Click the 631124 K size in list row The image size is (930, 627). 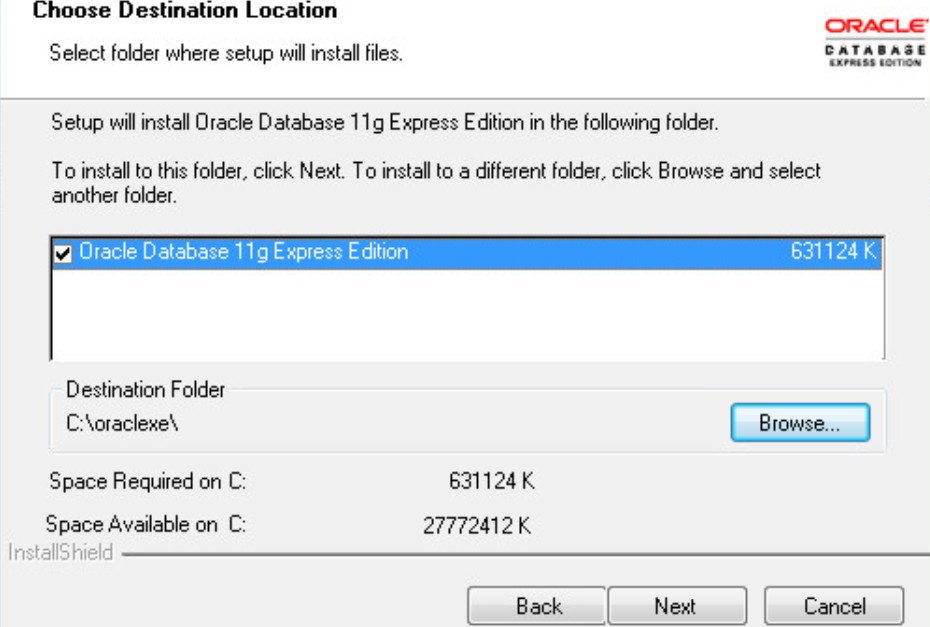coord(833,252)
